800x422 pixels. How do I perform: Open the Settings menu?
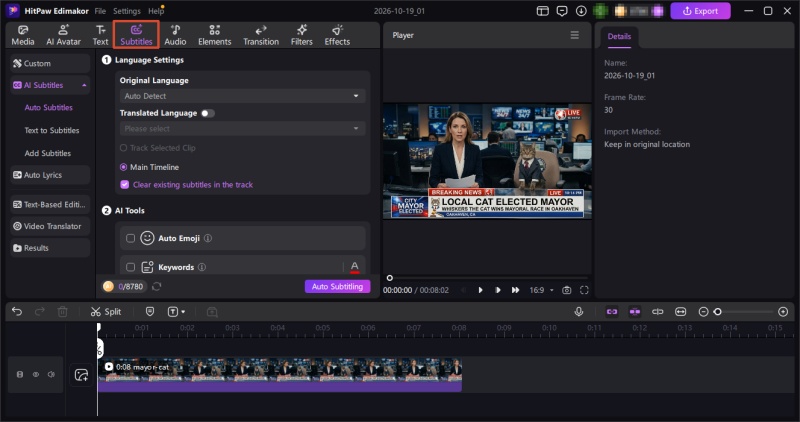[127, 11]
